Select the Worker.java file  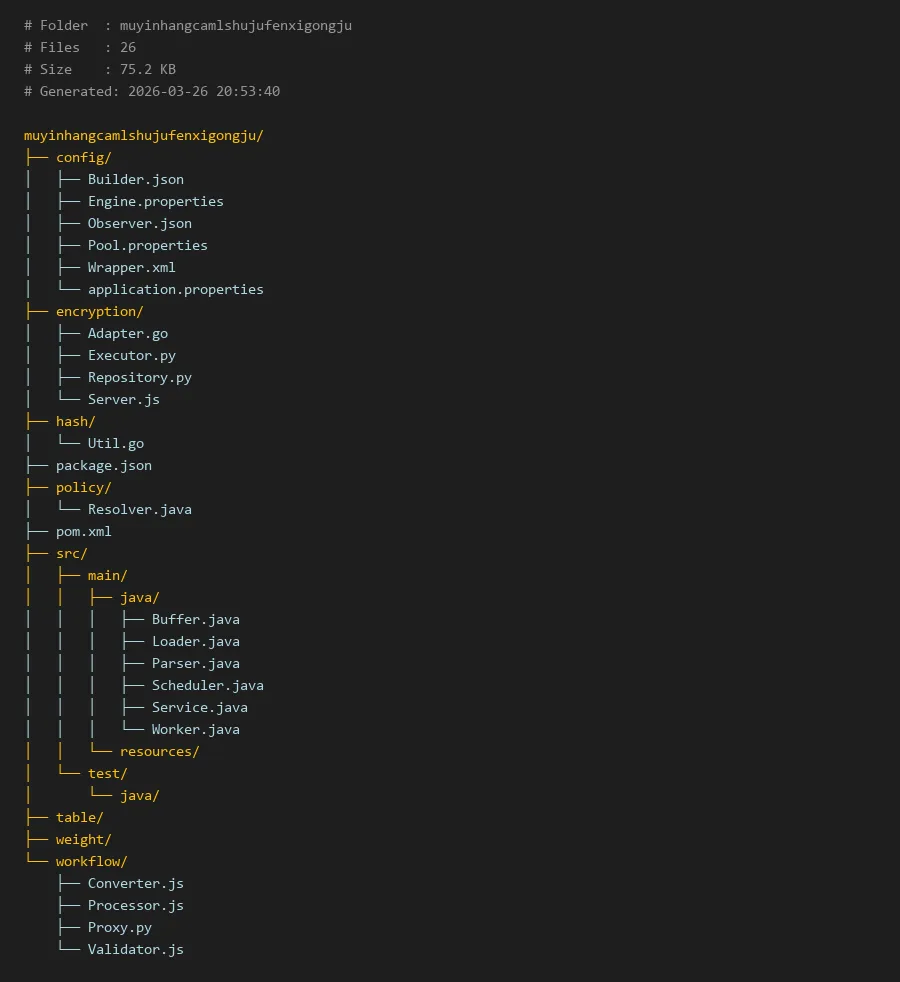pos(195,729)
